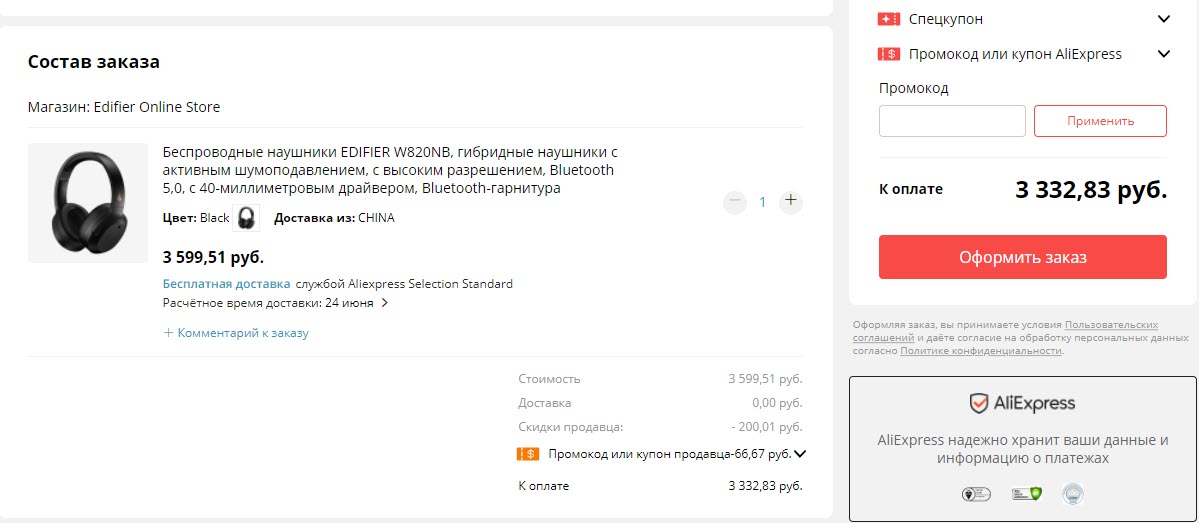Click the Магазин: Edifier Online Store text
Viewport: 1199px width, 523px height.
124,107
